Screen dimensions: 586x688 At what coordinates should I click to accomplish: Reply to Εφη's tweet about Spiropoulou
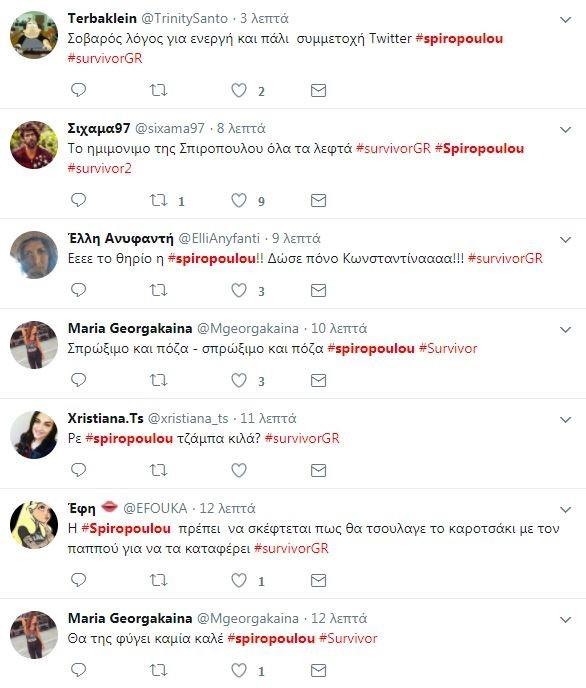(x=78, y=580)
